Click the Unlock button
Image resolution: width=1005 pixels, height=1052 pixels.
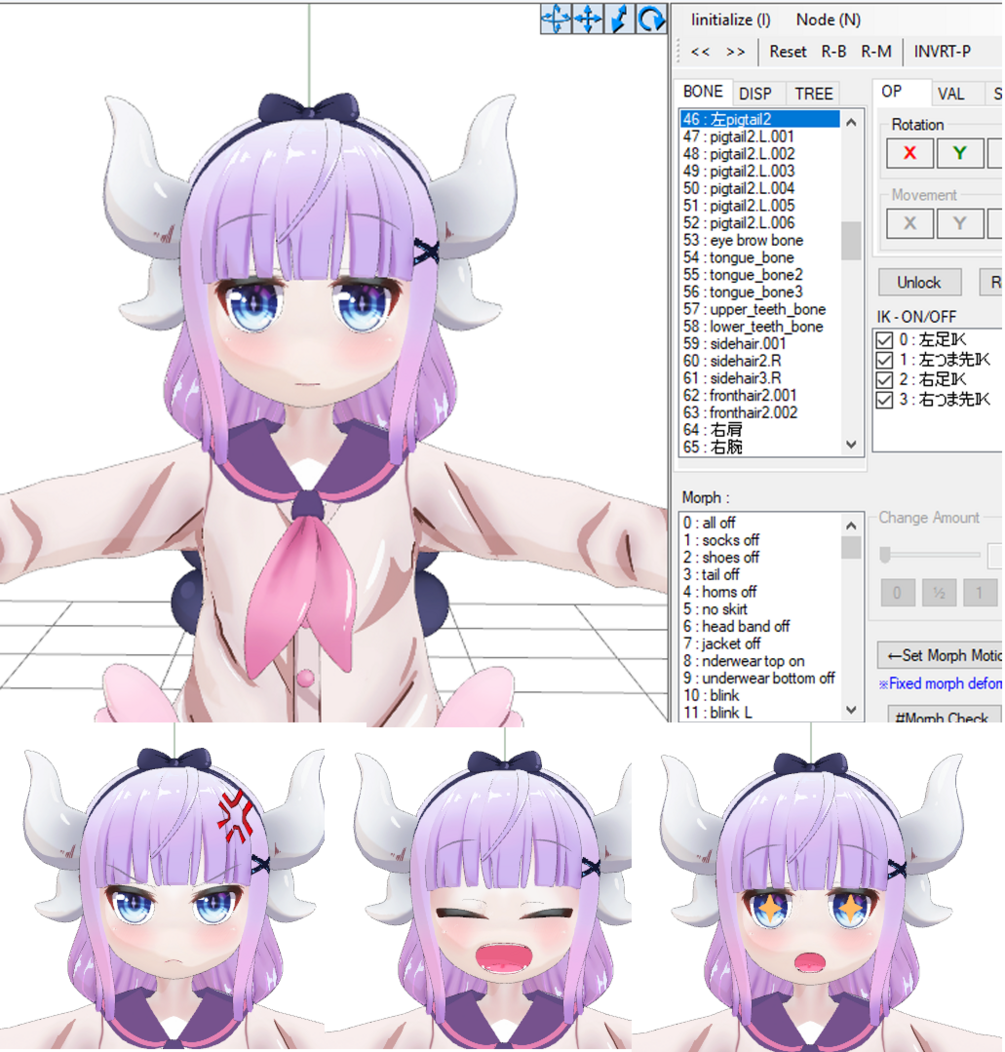(x=919, y=282)
